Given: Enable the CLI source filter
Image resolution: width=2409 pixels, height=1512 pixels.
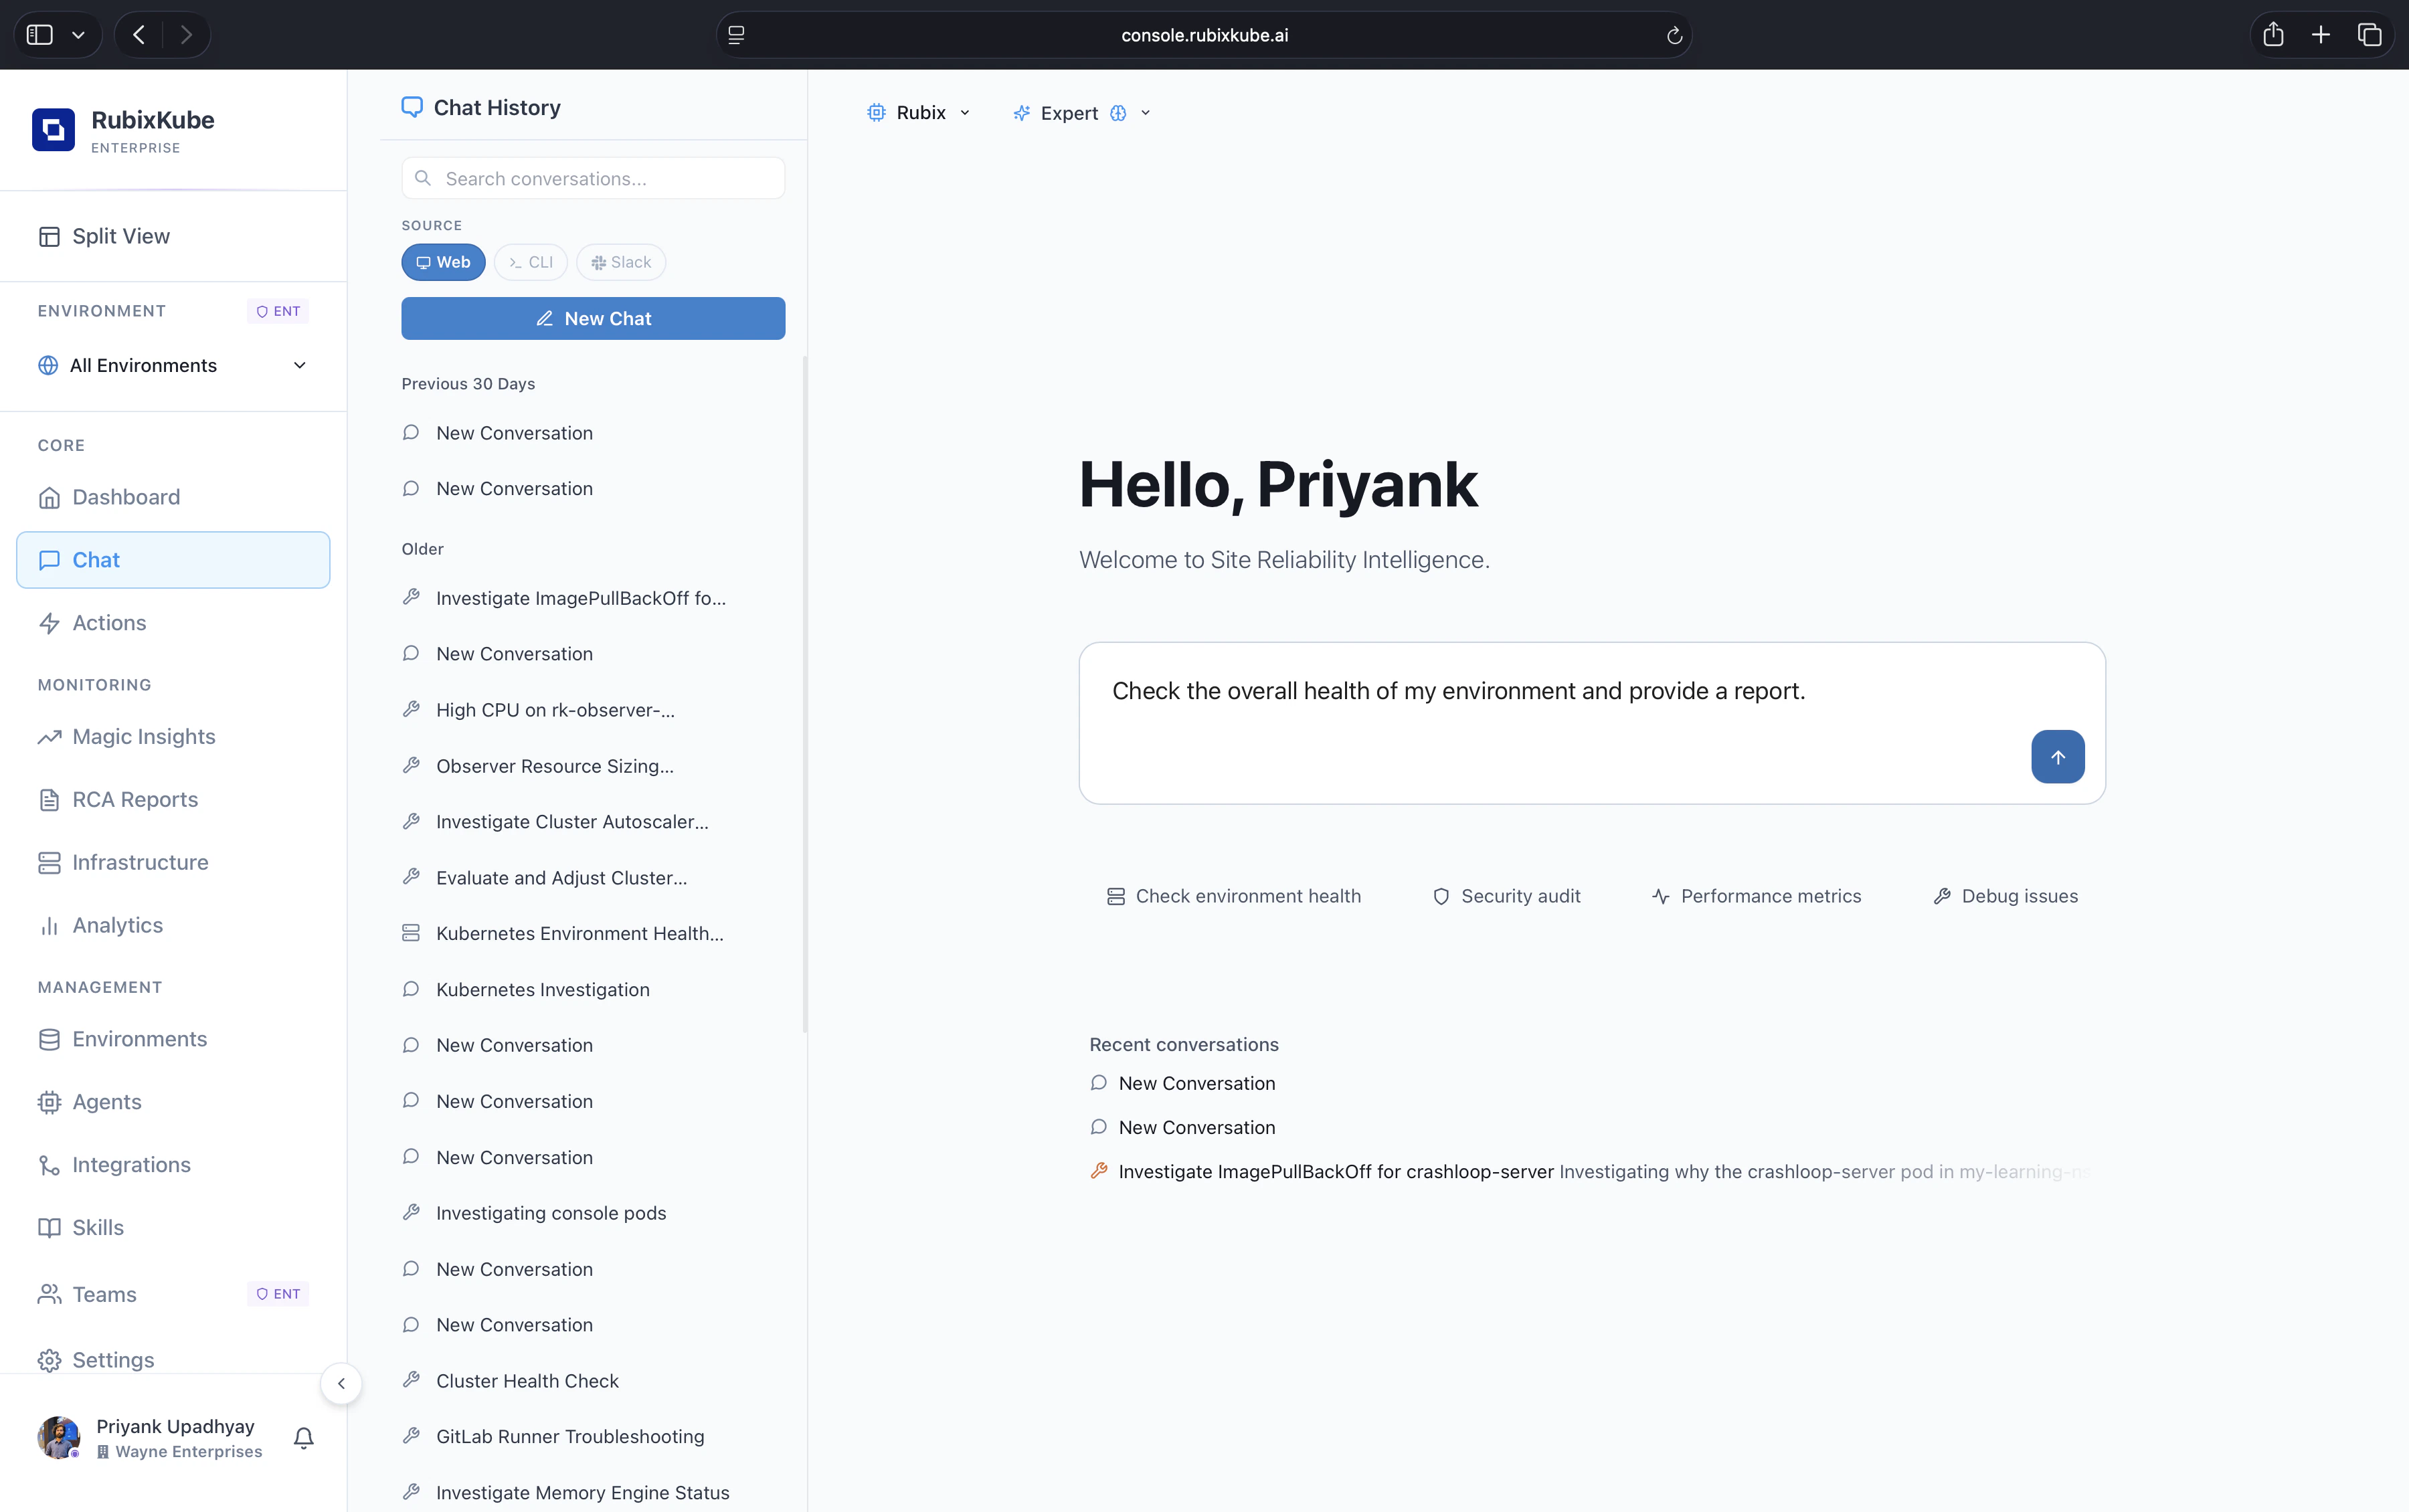Looking at the screenshot, I should pos(530,262).
